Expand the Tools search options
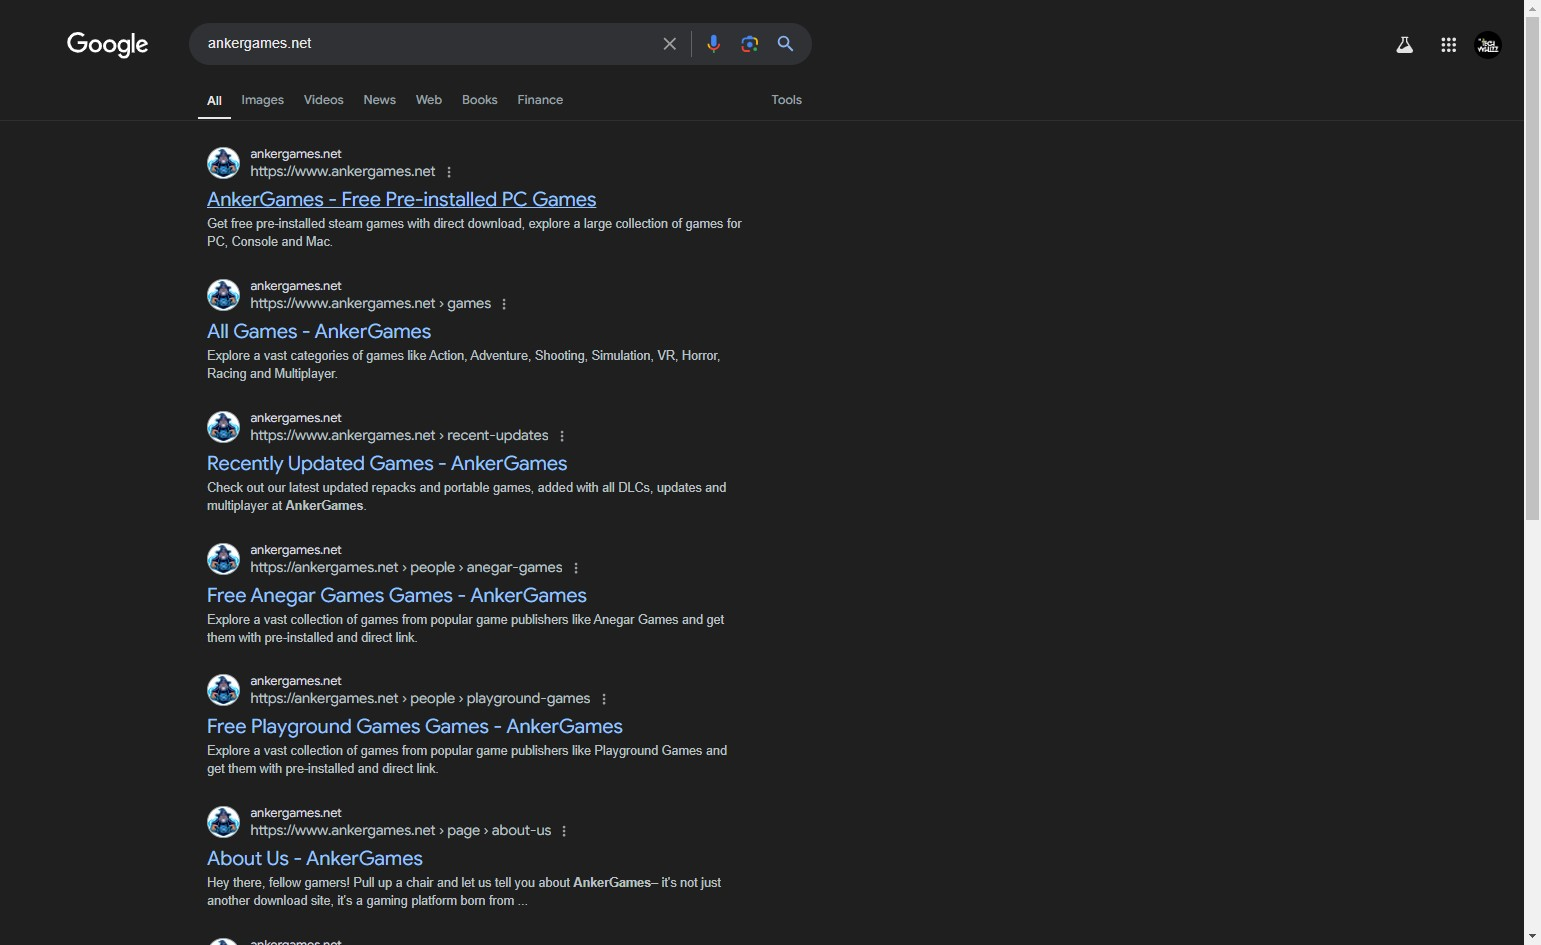 (787, 100)
